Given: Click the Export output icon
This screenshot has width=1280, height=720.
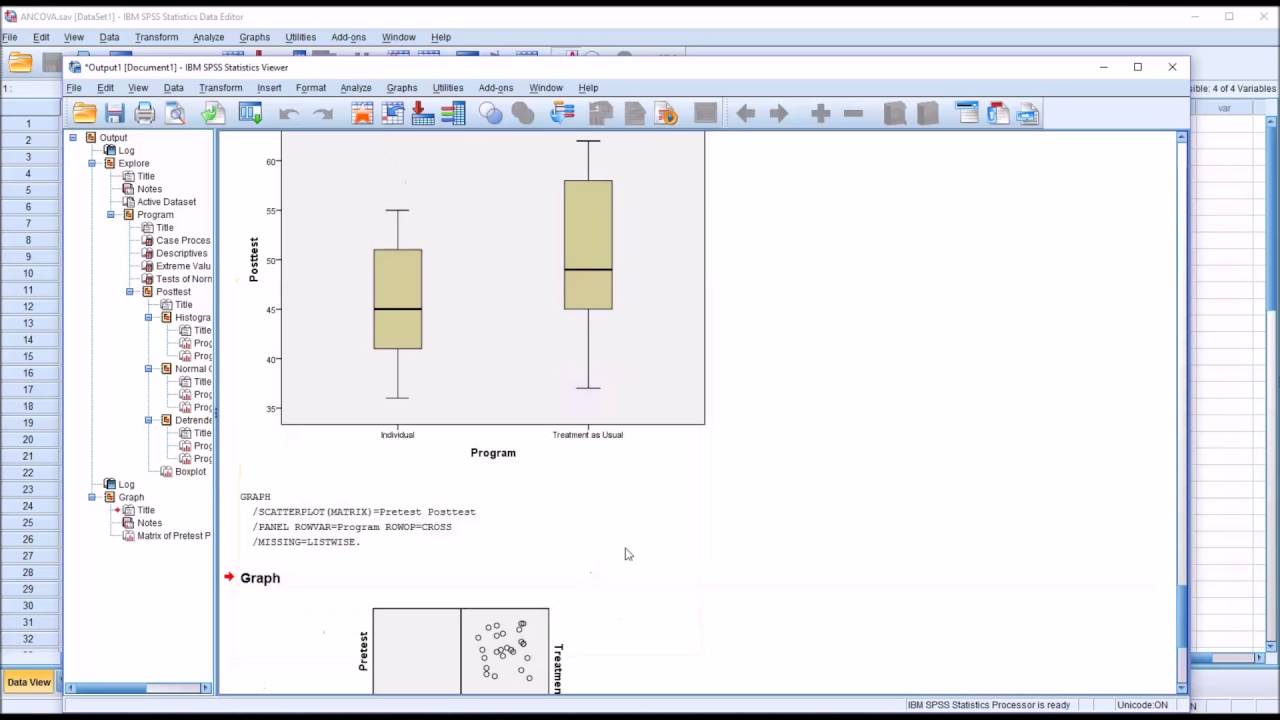Looking at the screenshot, I should (x=212, y=114).
